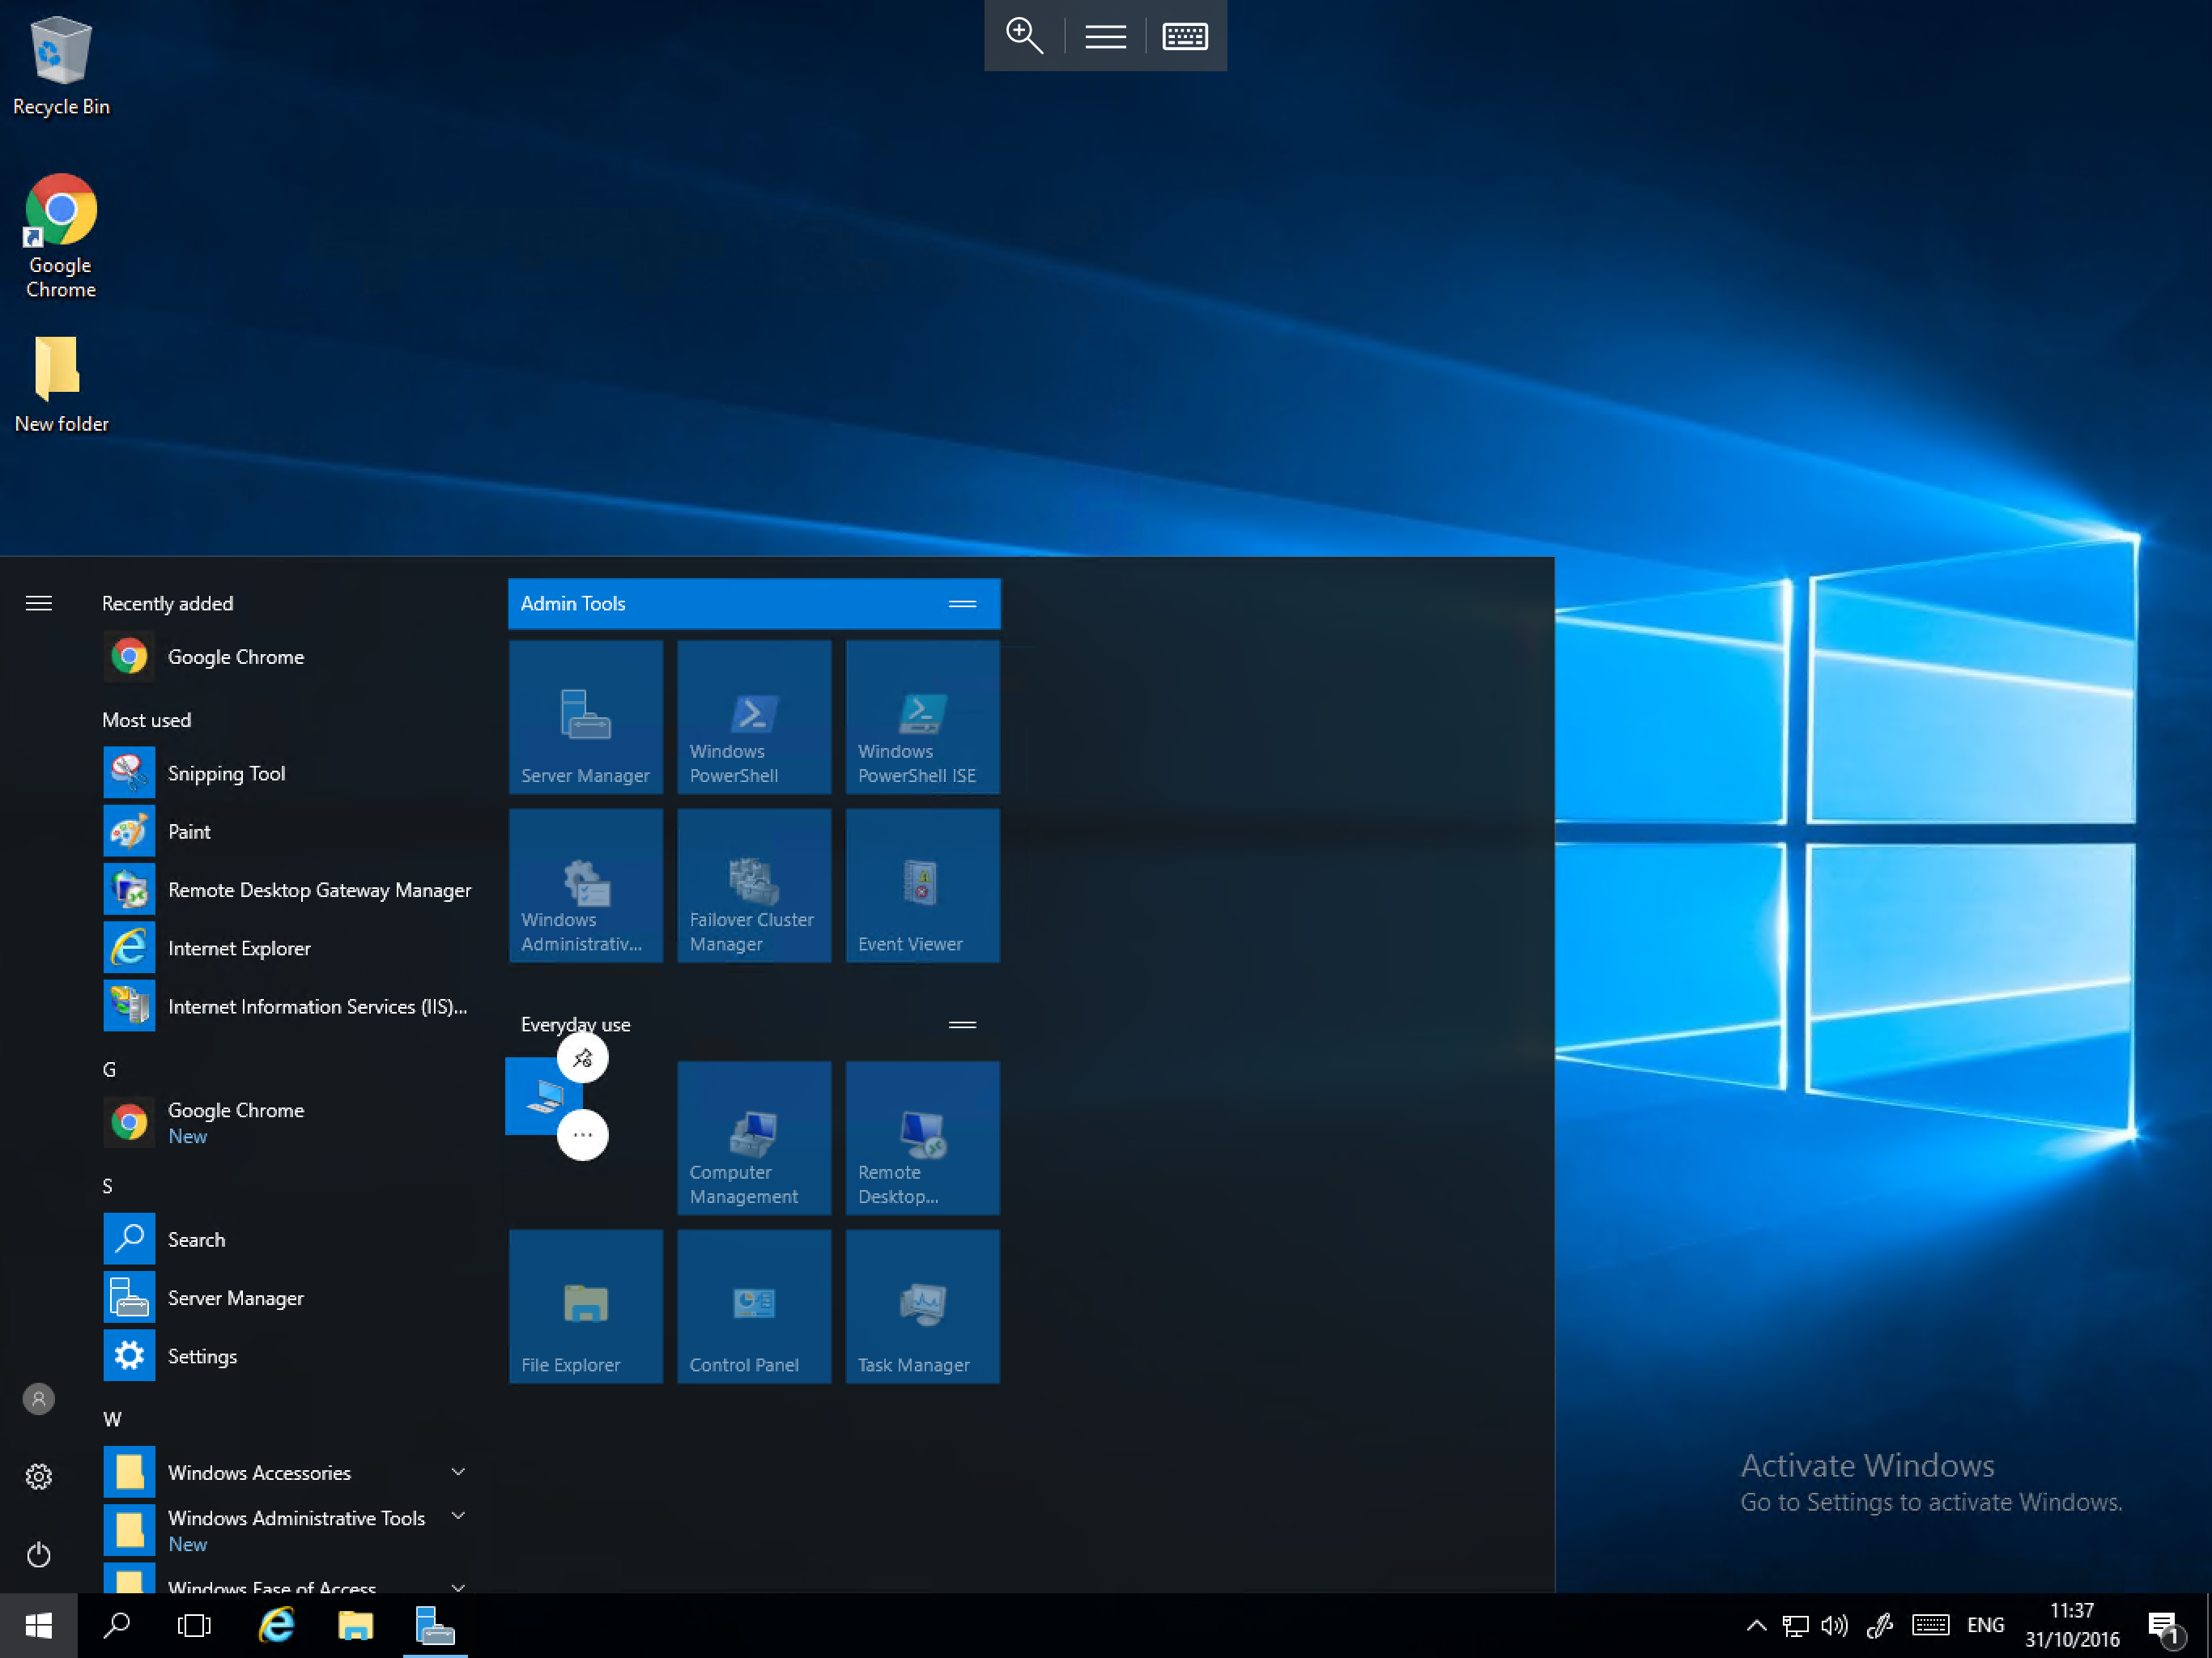Image resolution: width=2212 pixels, height=1658 pixels.
Task: Click the Windows Start button
Action: pos(38,1626)
